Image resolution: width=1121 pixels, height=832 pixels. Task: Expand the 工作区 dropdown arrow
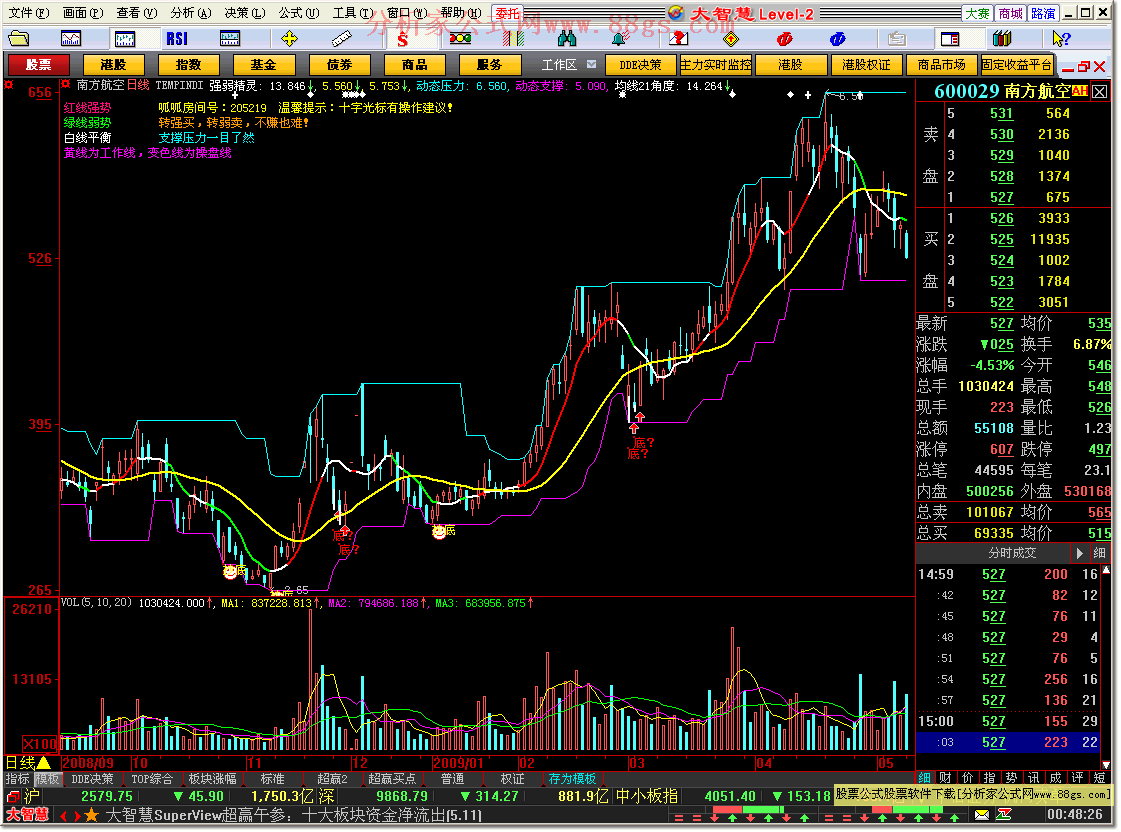pos(591,64)
